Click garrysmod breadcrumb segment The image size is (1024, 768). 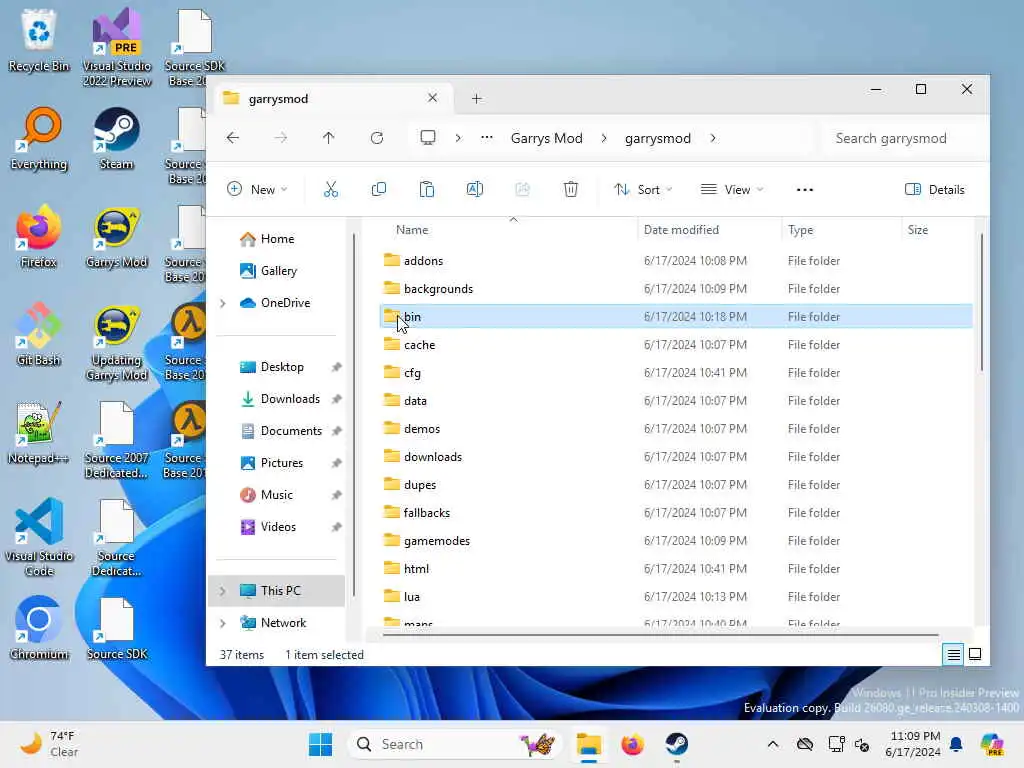tap(658, 138)
